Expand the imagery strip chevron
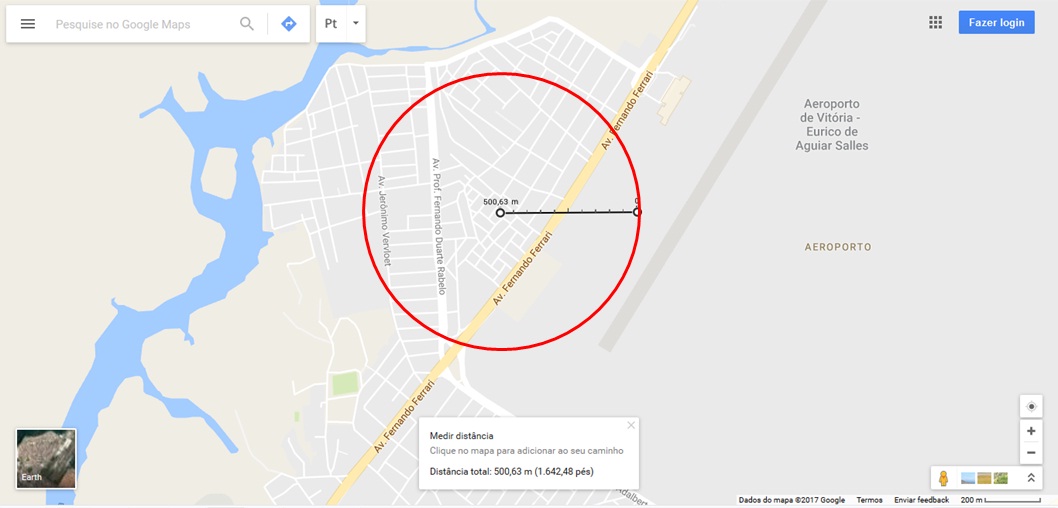1058x508 pixels. click(x=1031, y=478)
